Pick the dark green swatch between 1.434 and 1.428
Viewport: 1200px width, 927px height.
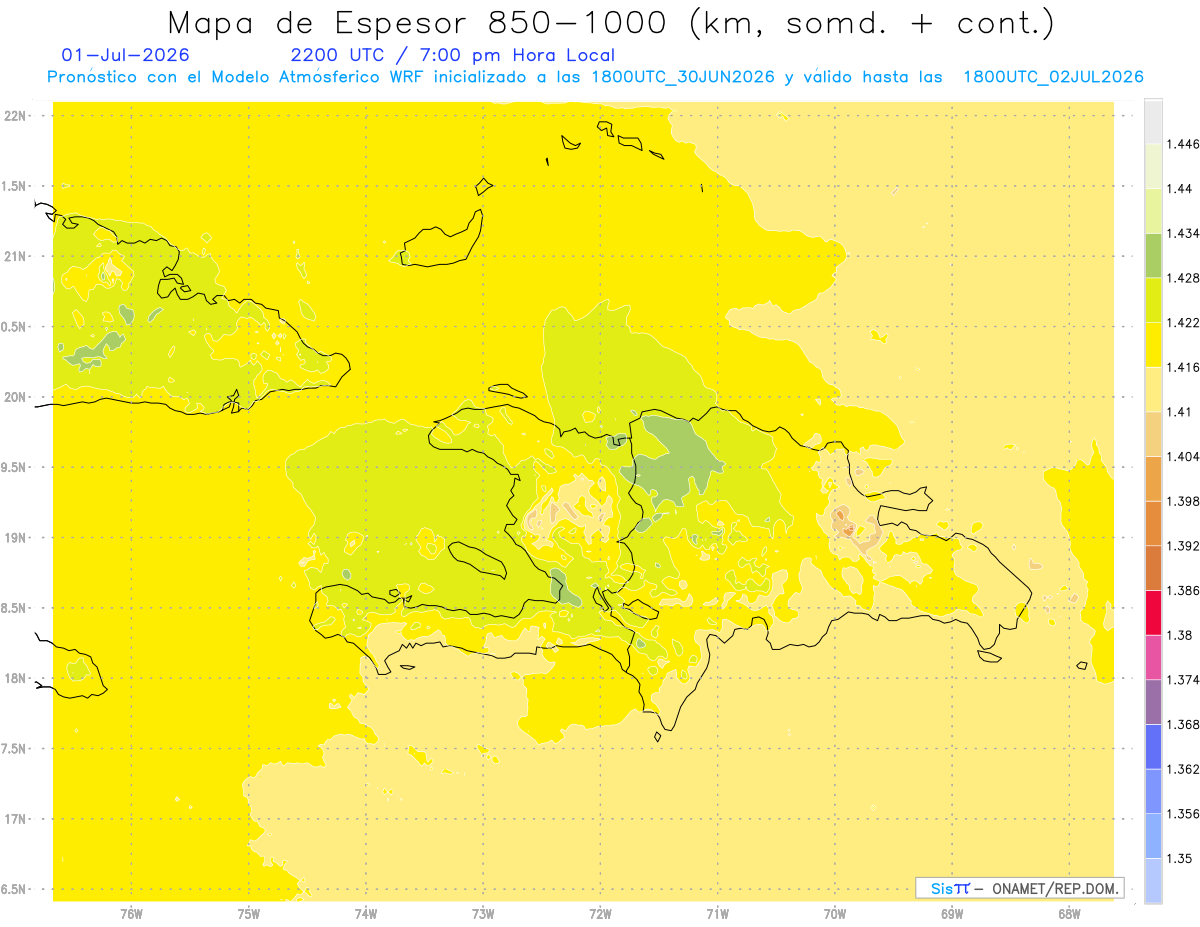pos(1153,256)
